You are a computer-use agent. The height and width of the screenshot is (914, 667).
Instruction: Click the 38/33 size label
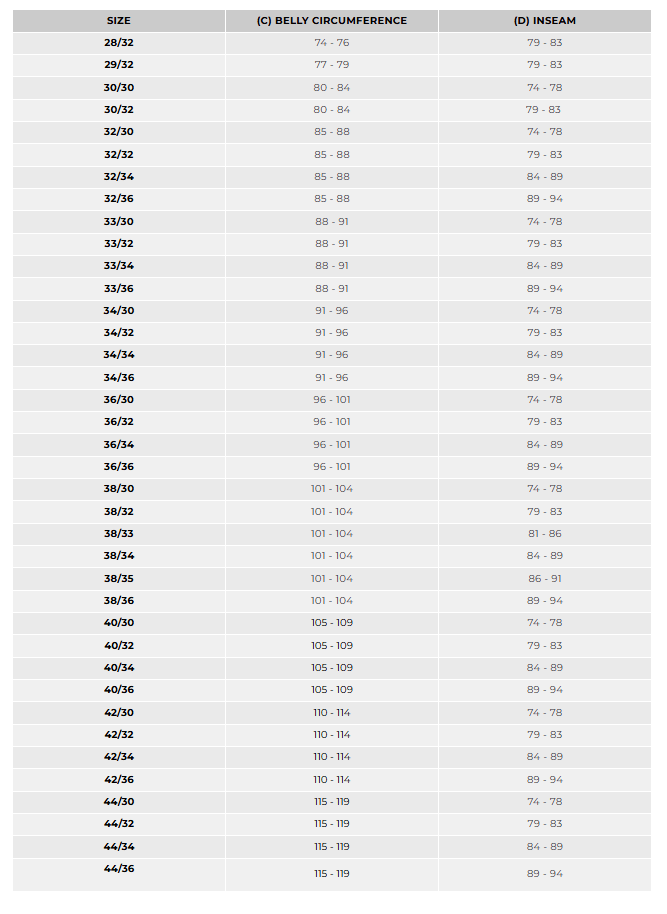pos(119,534)
